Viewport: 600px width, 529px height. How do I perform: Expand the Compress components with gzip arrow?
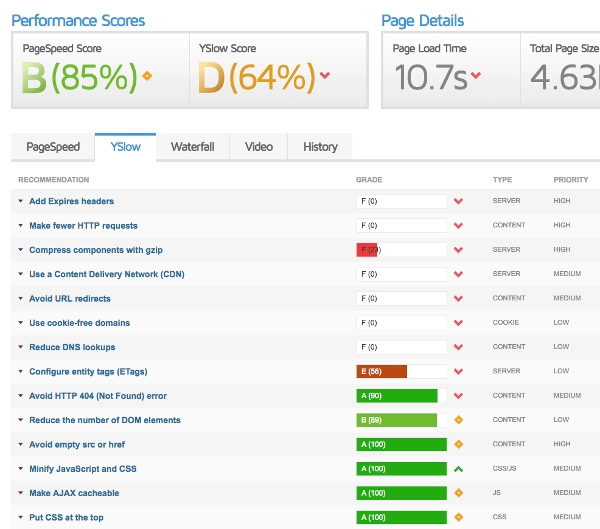21,250
